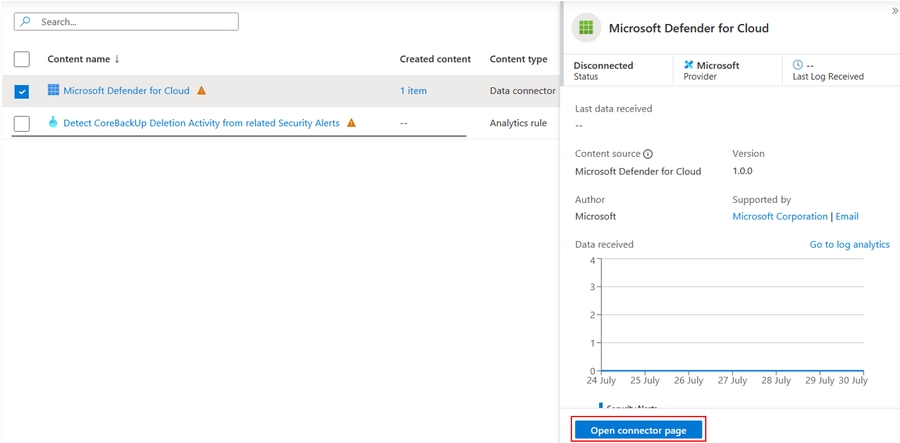Click warning triangle beside Detect CoreBackUp rule
900x443 pixels.
[351, 123]
